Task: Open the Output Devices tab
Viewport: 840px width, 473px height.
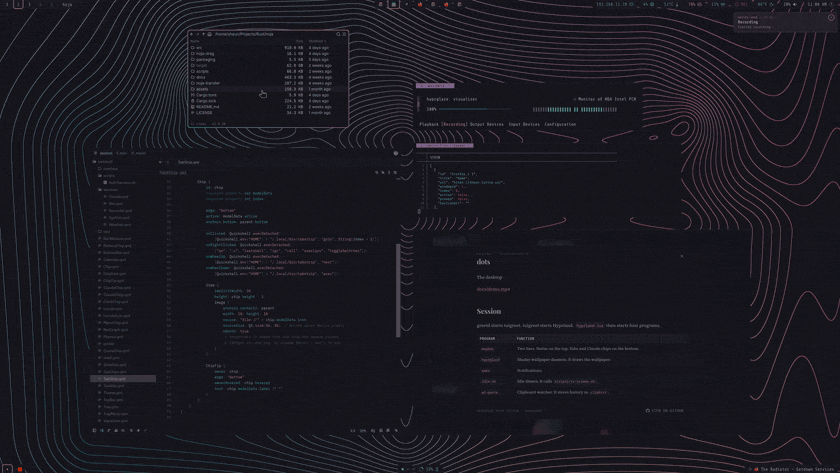Action: pos(486,124)
